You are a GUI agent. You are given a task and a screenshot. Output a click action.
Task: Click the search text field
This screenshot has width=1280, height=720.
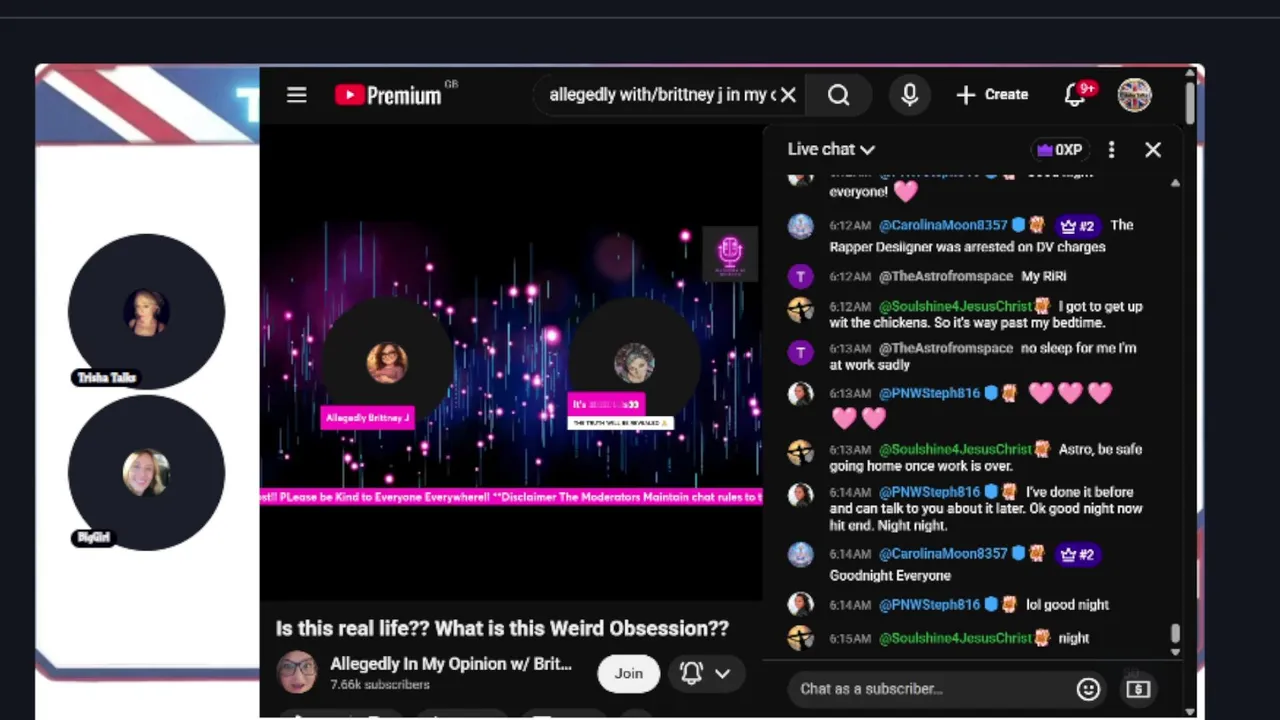[x=660, y=95]
